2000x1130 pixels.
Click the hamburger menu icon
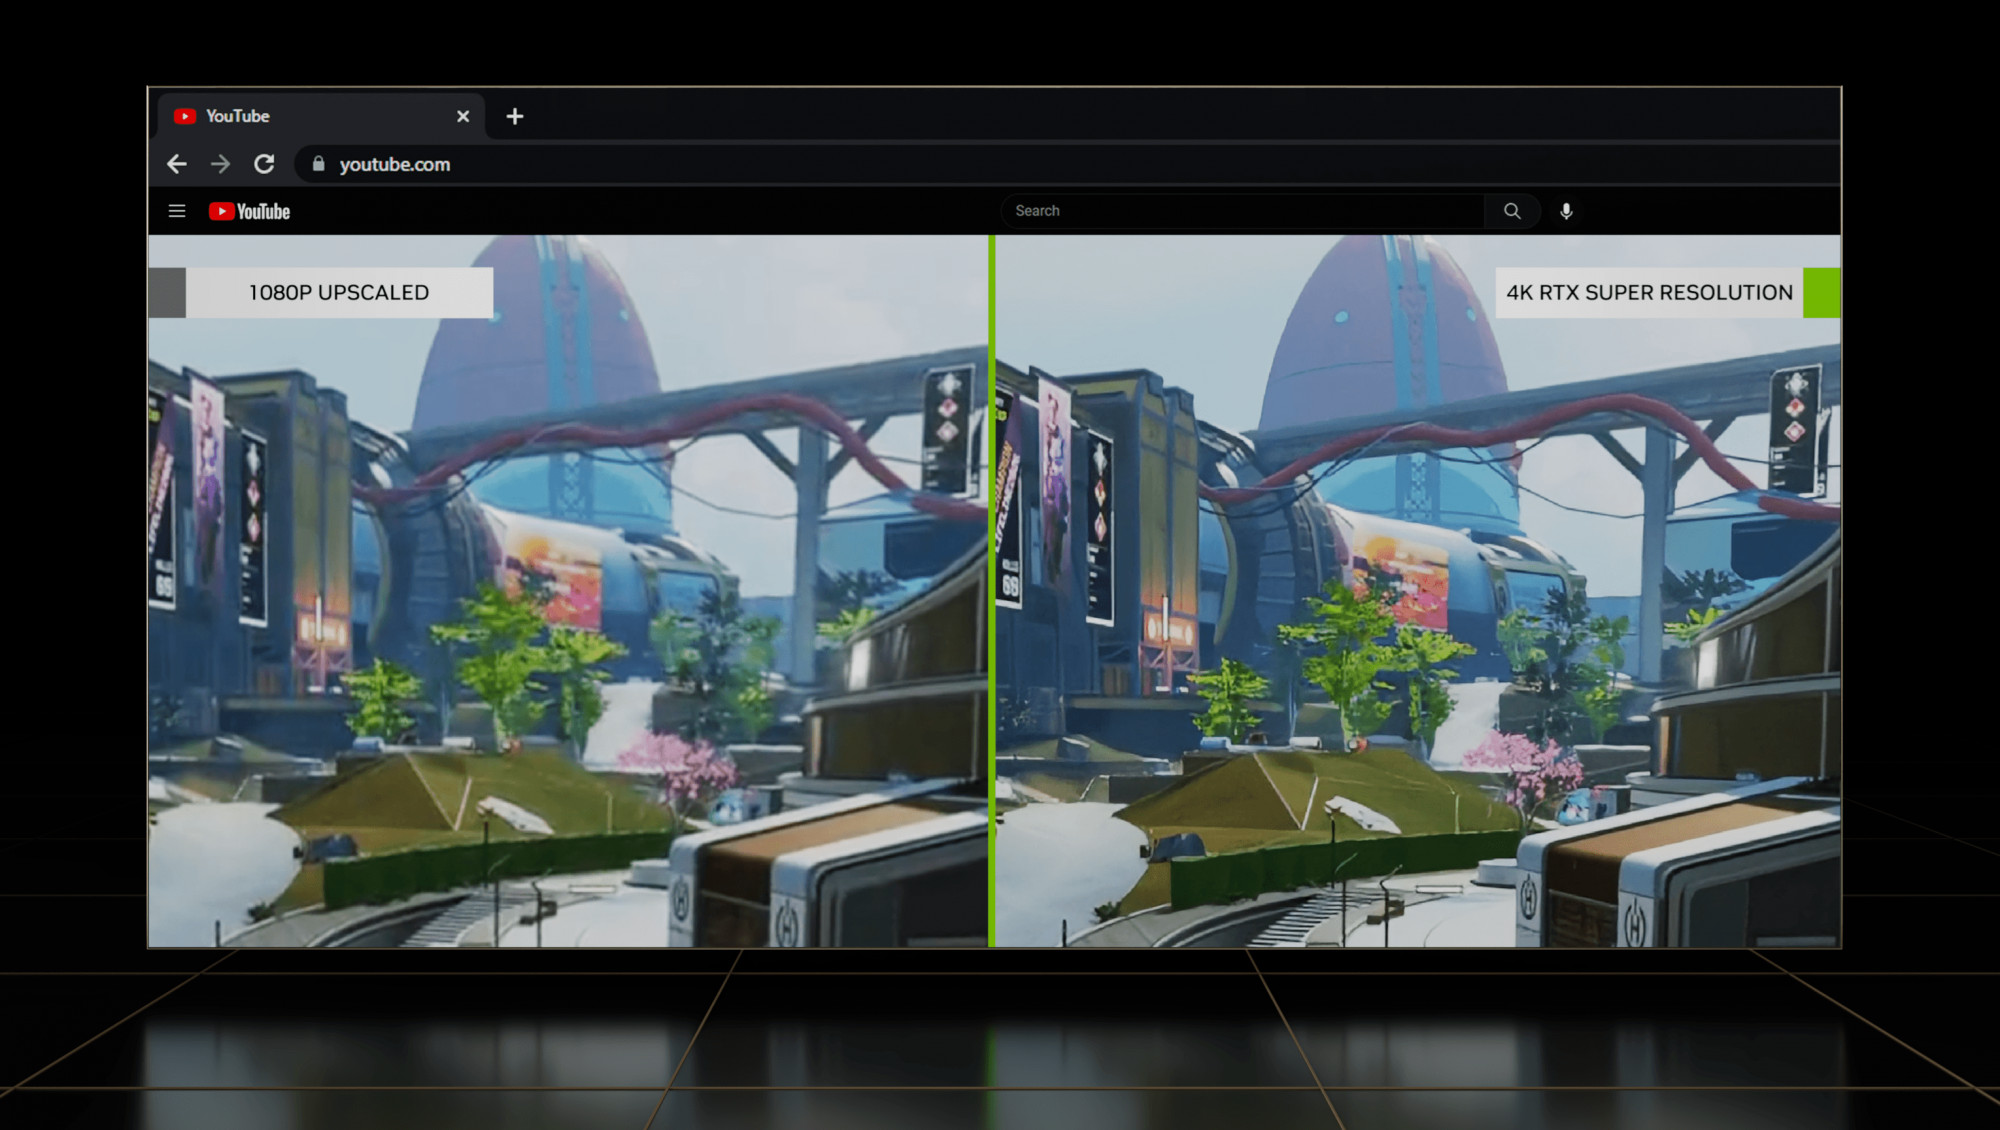point(176,210)
